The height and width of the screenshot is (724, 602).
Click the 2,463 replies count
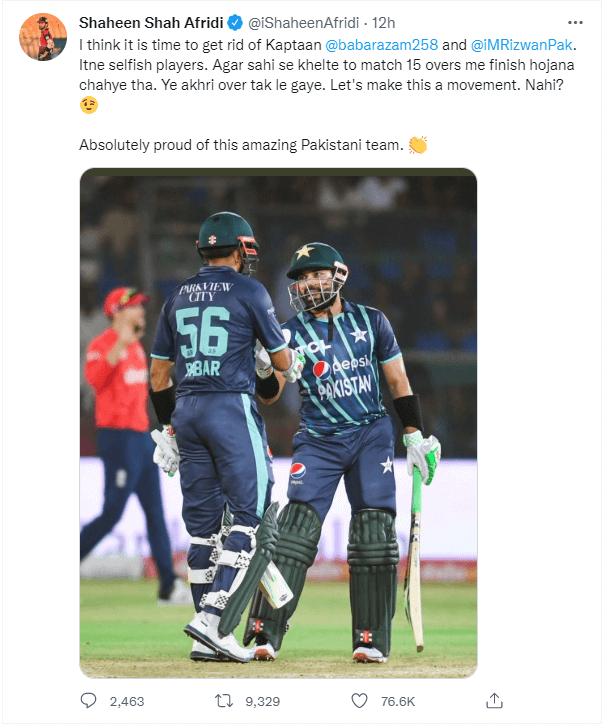click(x=127, y=701)
